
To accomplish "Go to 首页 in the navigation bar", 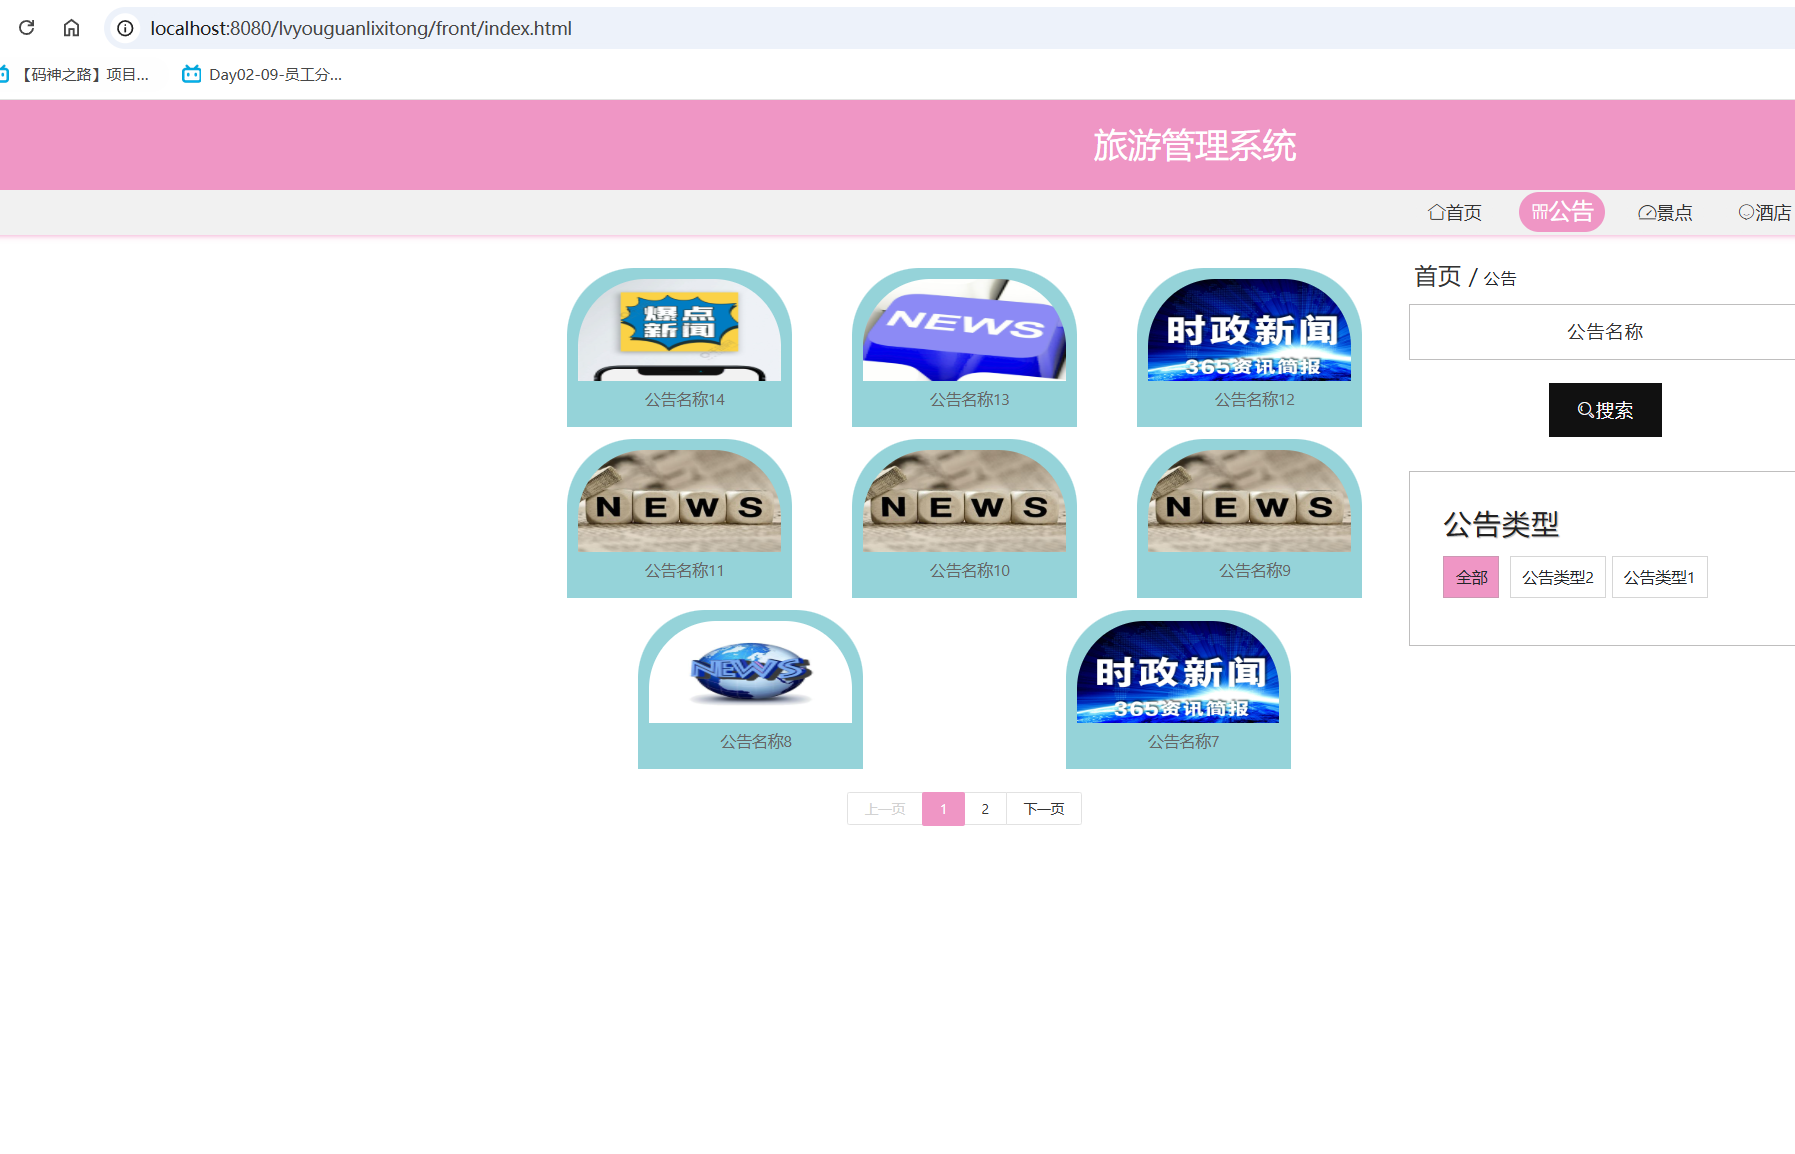I will click(x=1455, y=212).
